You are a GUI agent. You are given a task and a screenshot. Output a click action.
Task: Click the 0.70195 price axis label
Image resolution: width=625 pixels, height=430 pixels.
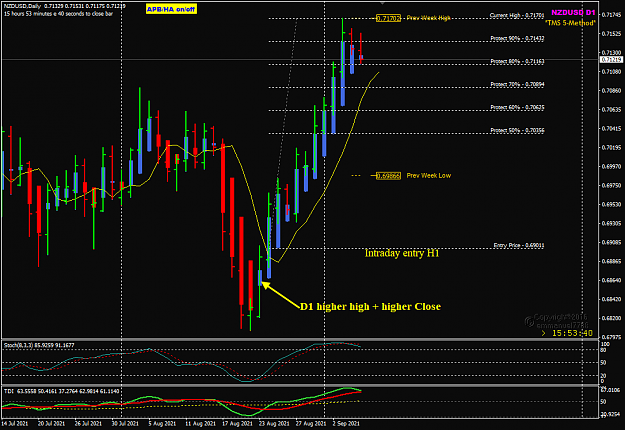pyautogui.click(x=612, y=148)
